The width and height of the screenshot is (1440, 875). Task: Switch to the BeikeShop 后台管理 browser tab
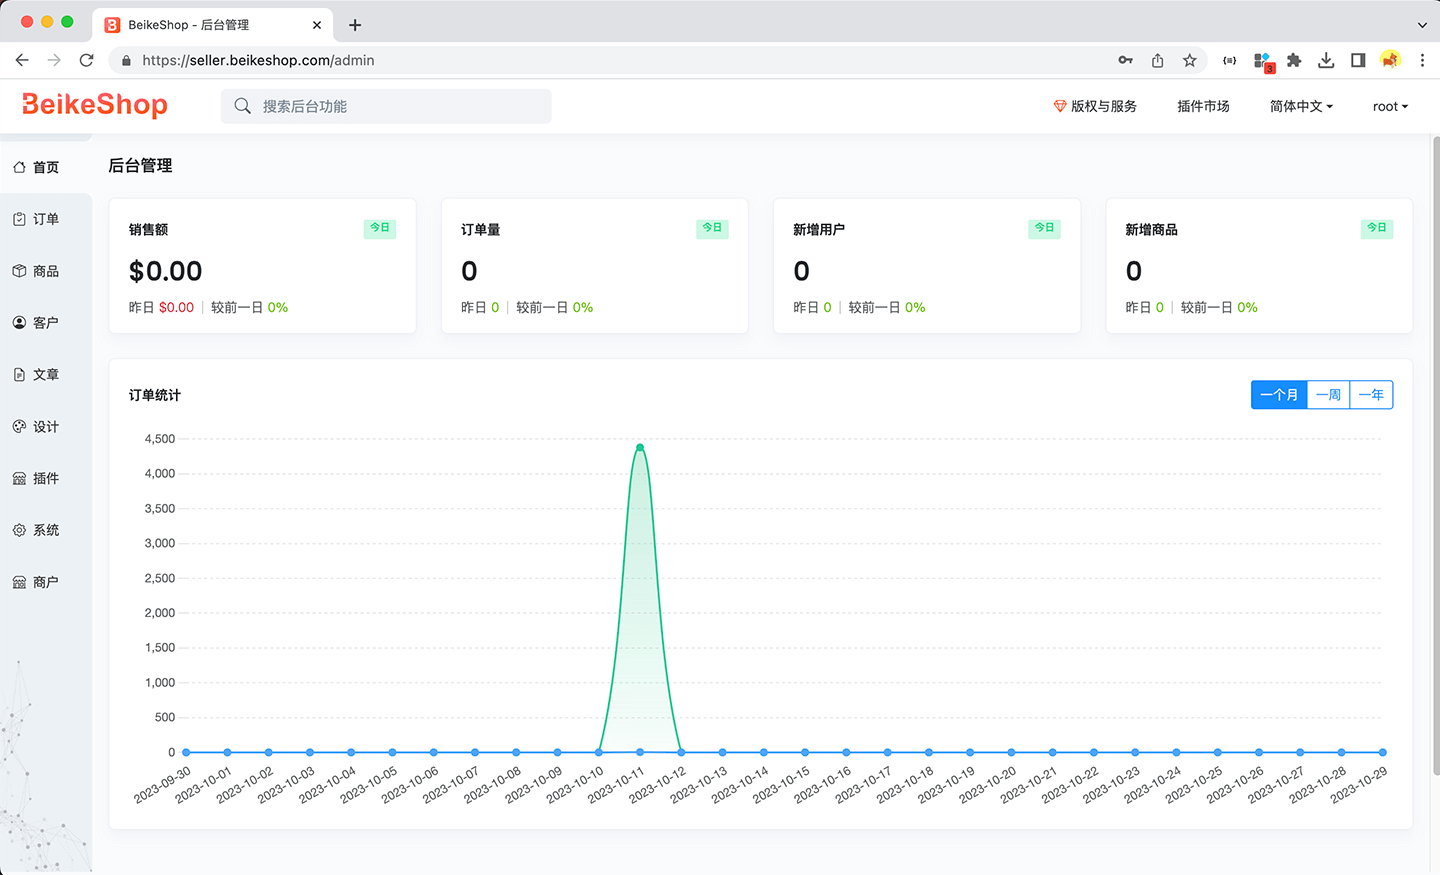point(210,25)
